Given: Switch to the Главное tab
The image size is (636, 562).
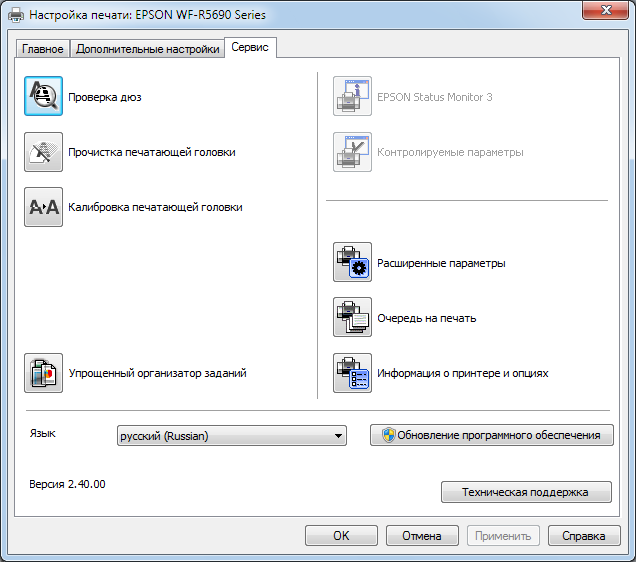Looking at the screenshot, I should tap(43, 49).
